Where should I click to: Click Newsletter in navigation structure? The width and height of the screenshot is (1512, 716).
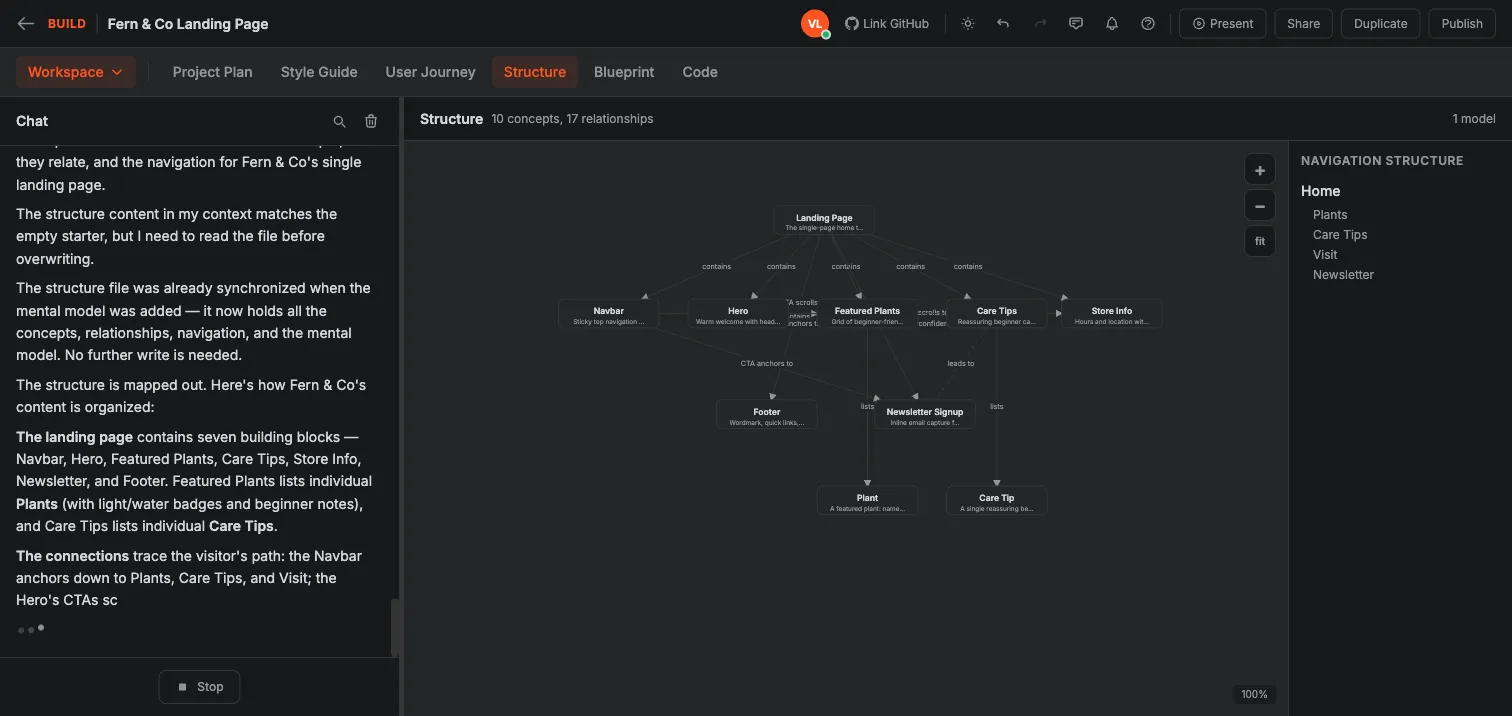tap(1343, 275)
